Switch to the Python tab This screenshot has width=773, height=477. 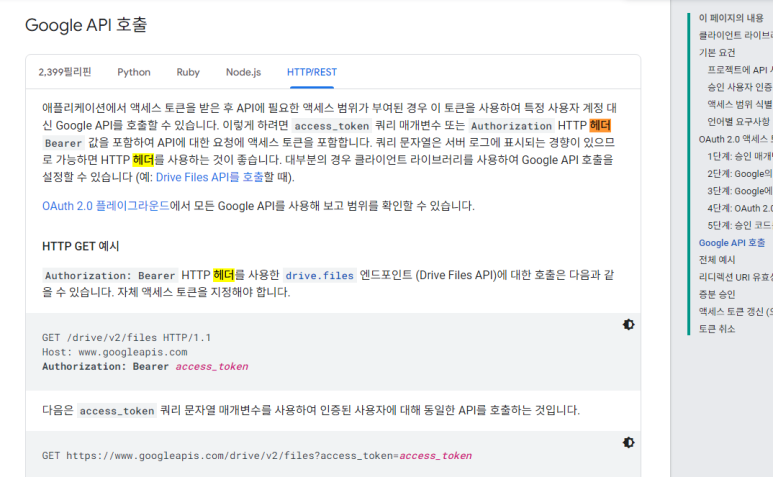coord(134,72)
